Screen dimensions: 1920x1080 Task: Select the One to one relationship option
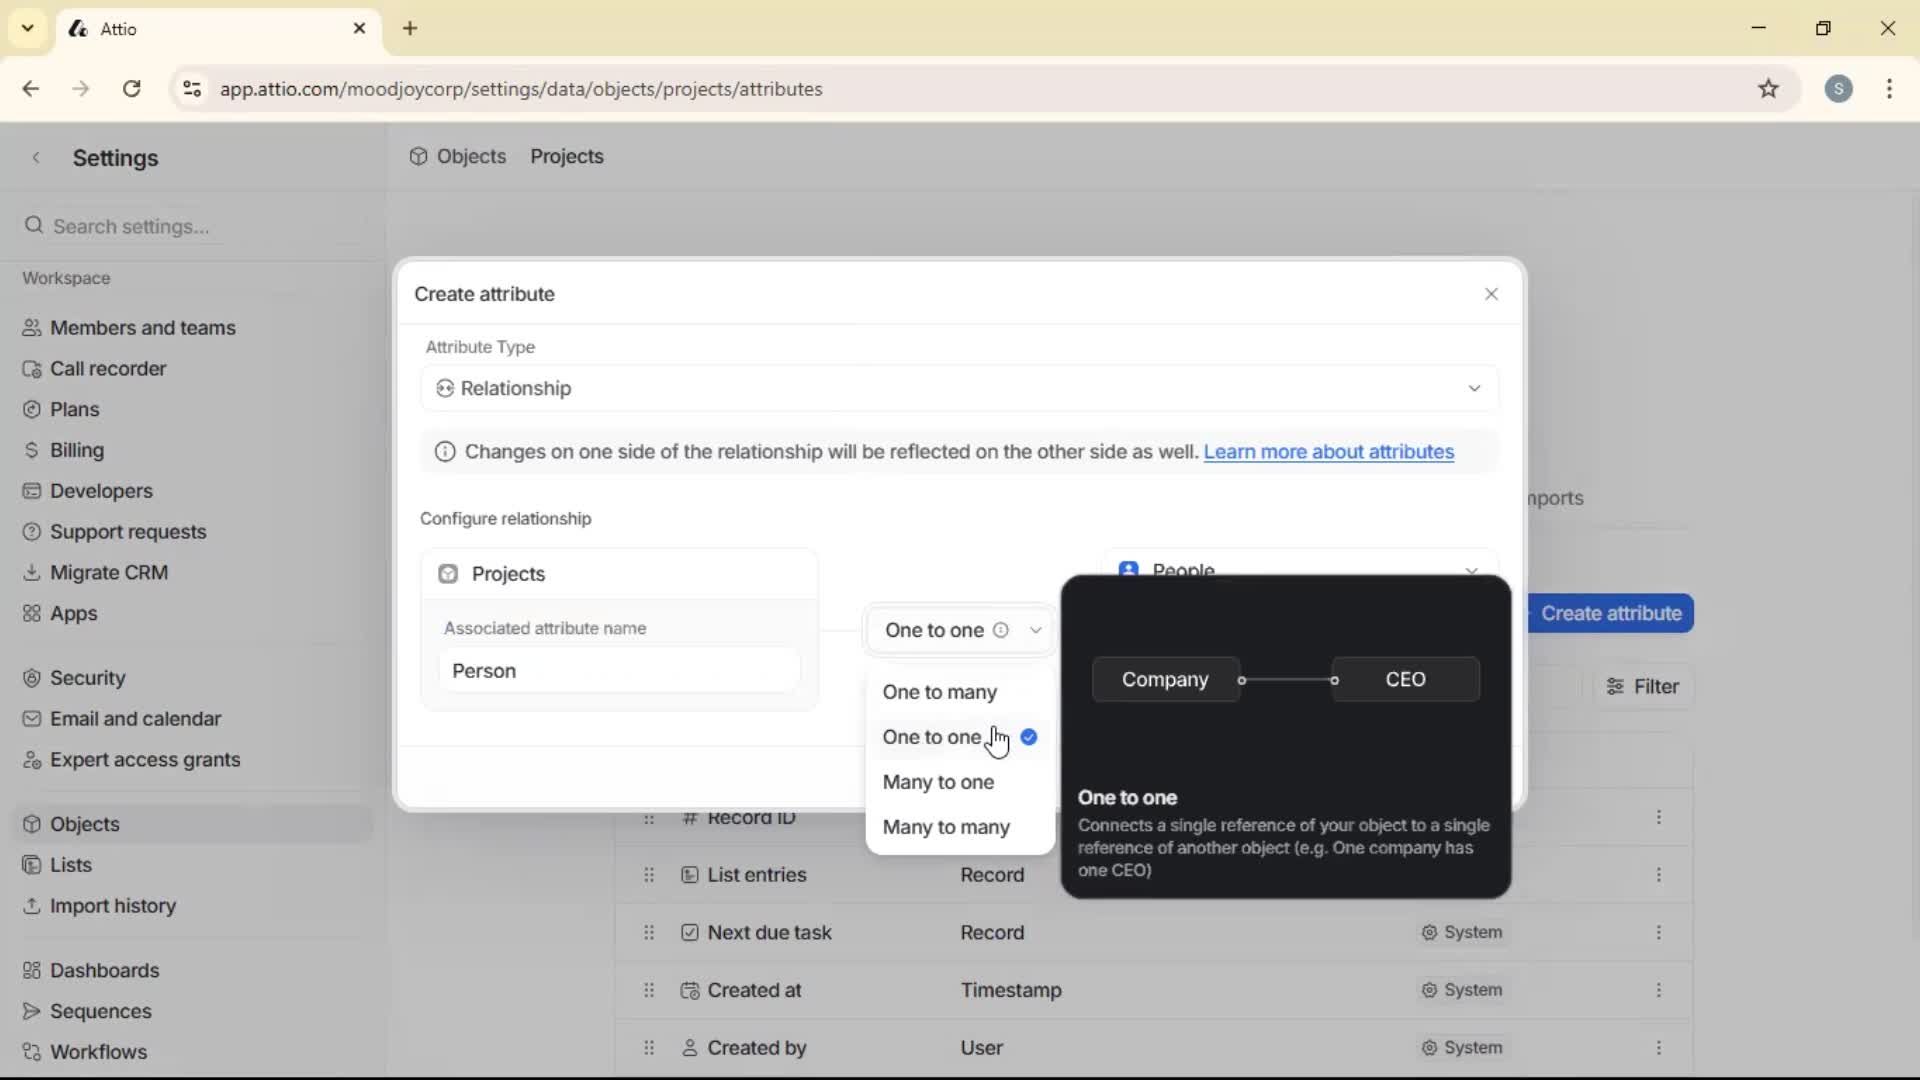click(x=931, y=737)
